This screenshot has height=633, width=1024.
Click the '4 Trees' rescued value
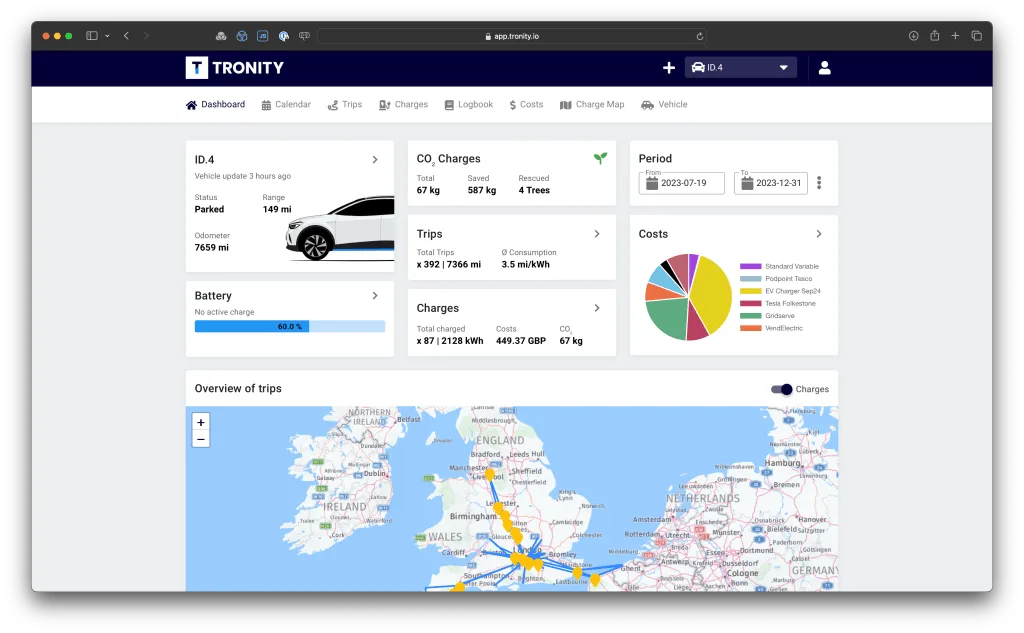(x=534, y=190)
